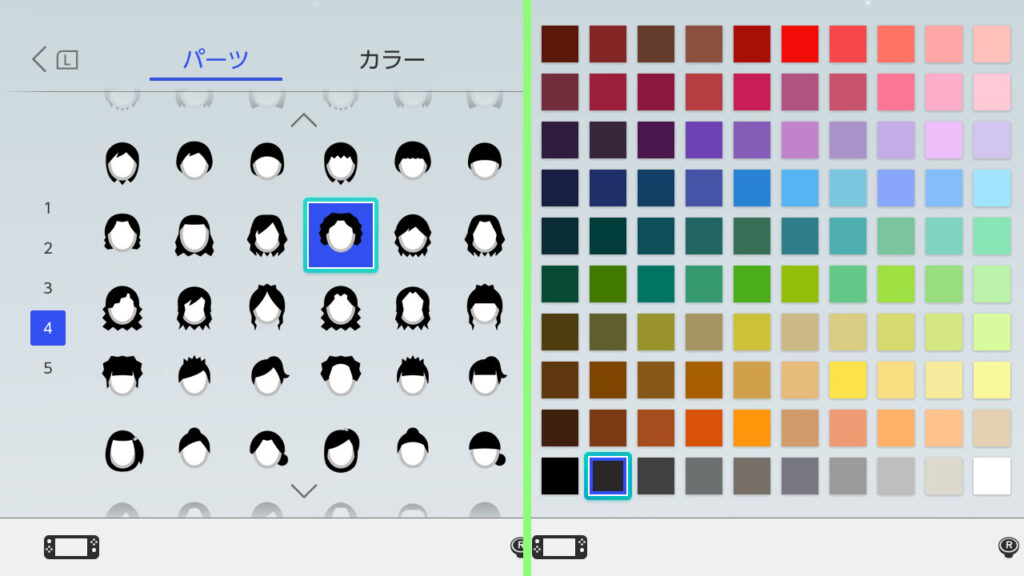Jump to hairstyle page 1
This screenshot has width=1024, height=576.
[x=48, y=208]
